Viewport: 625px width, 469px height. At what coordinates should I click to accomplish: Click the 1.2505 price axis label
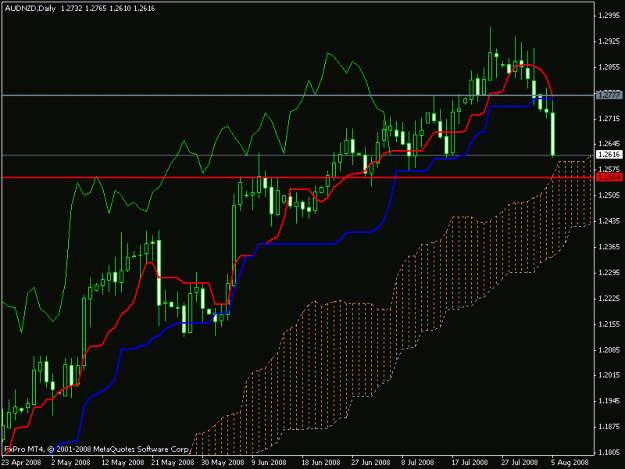point(609,195)
